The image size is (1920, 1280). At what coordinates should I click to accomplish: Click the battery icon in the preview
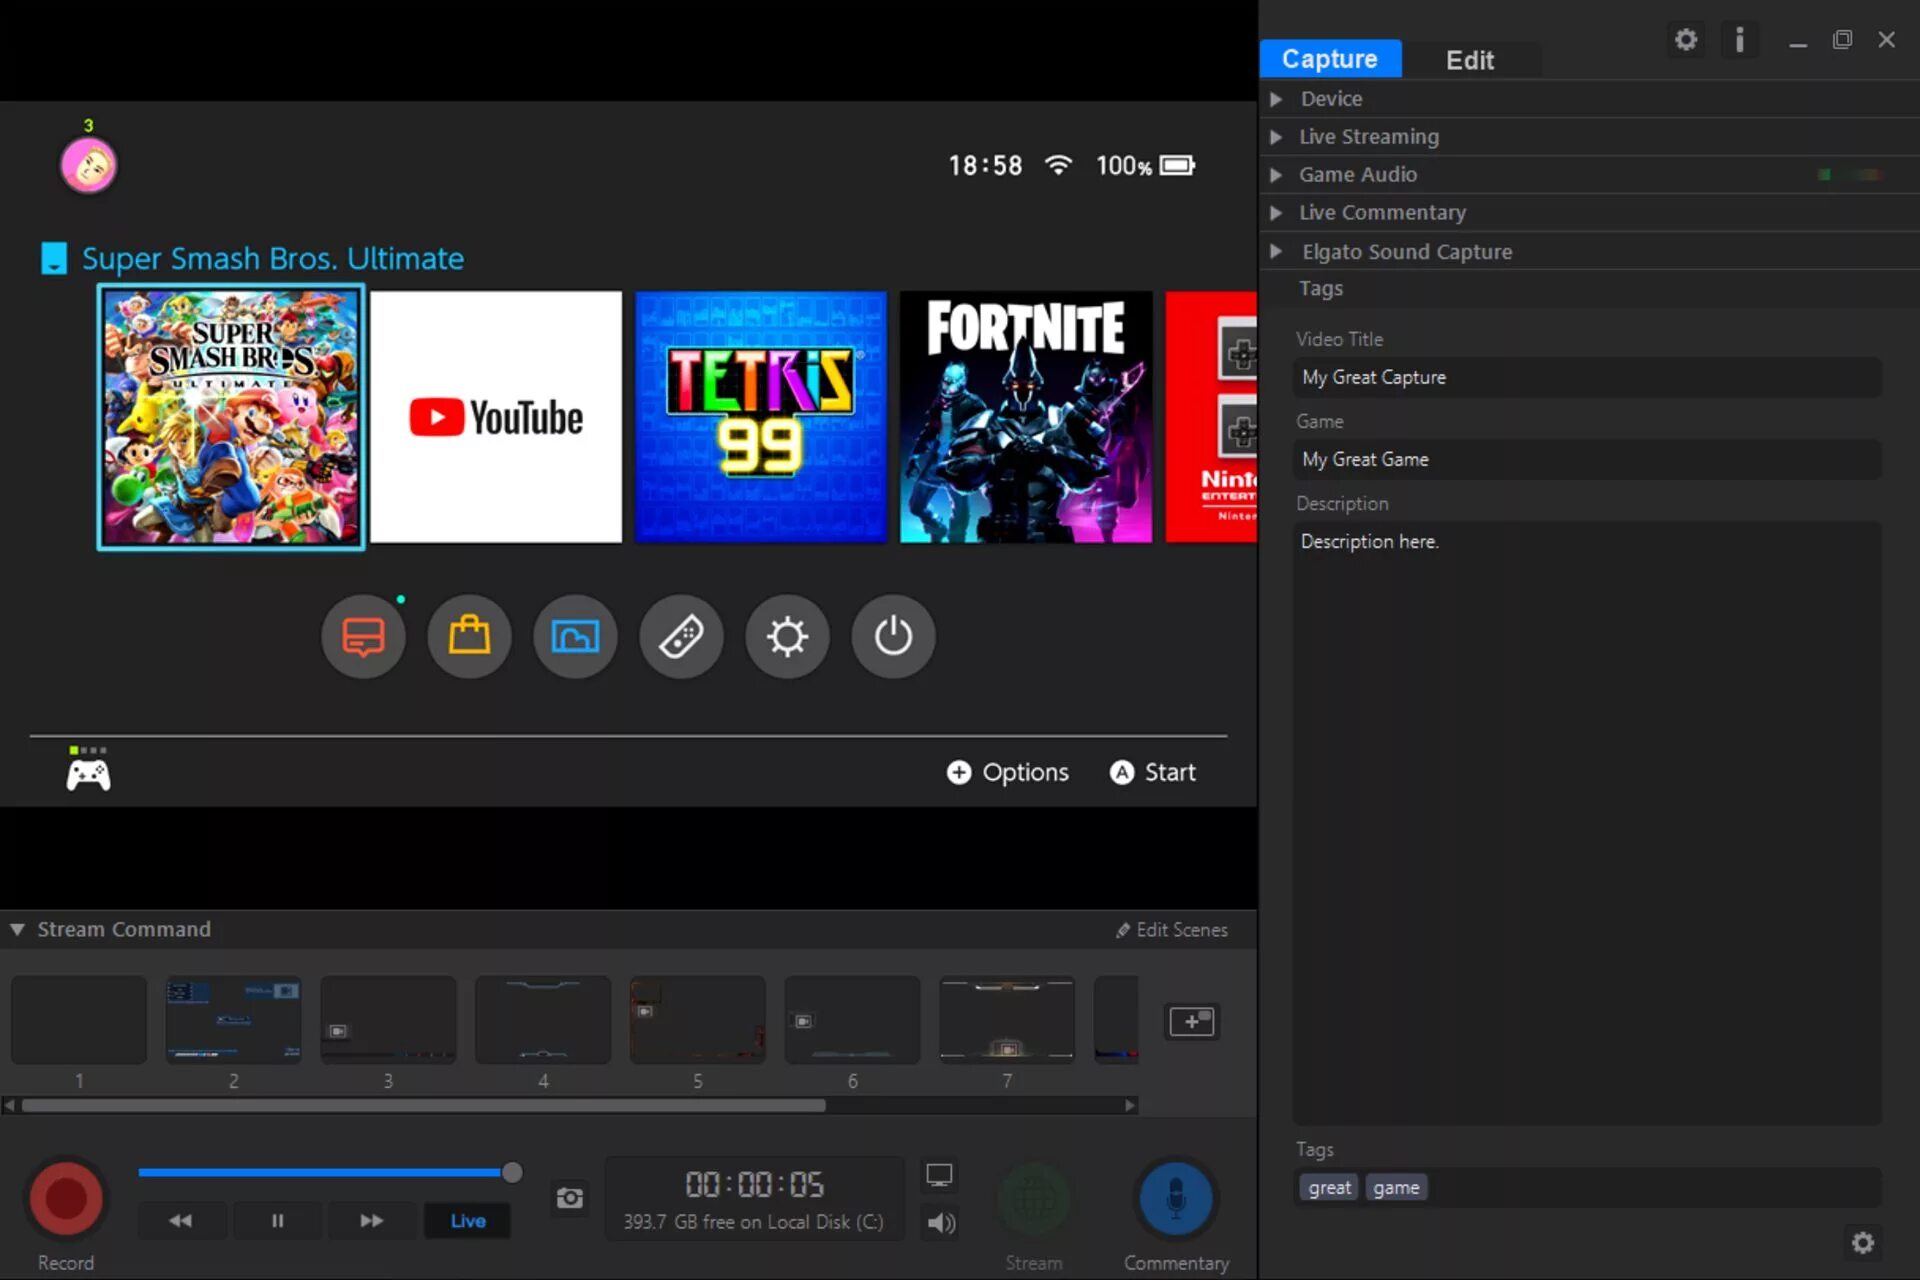coord(1177,165)
